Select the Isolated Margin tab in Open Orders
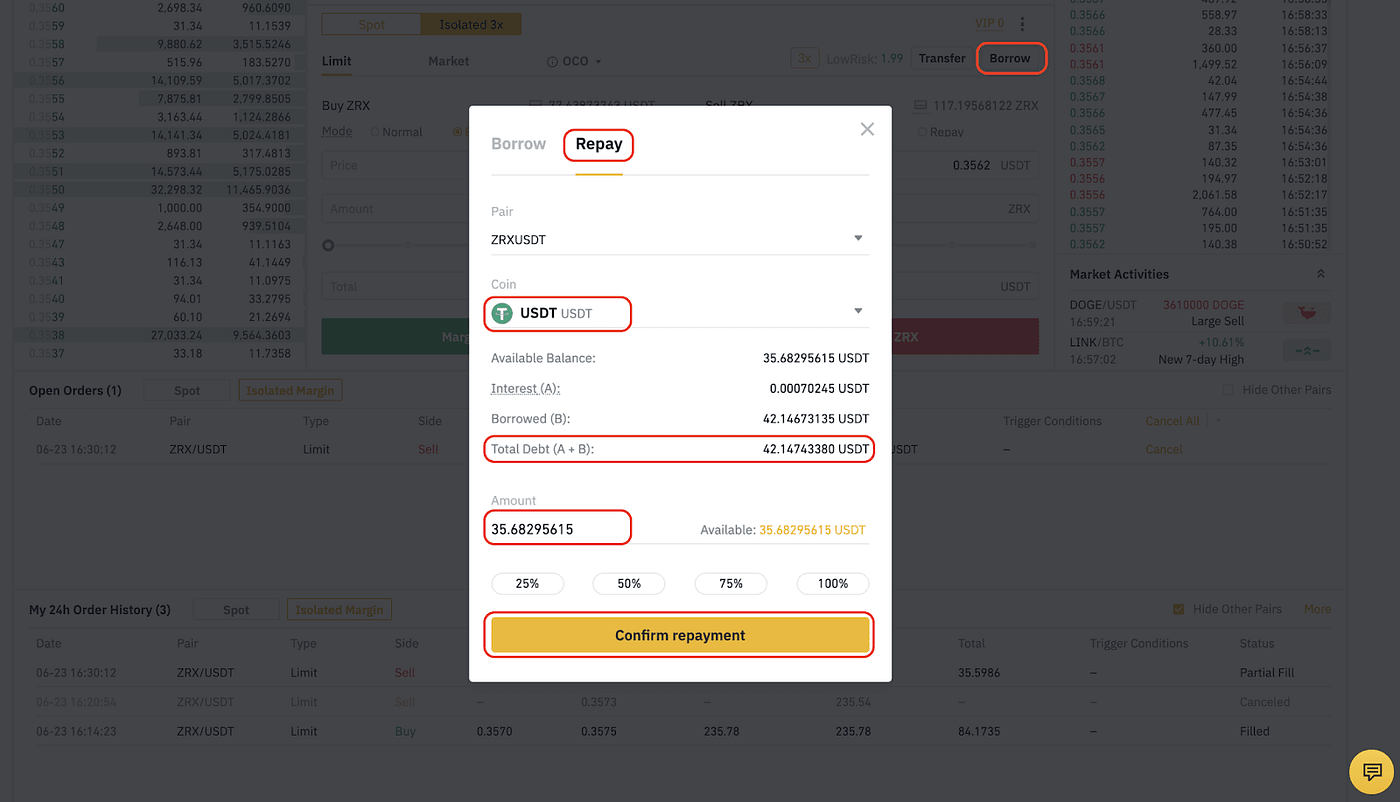The height and width of the screenshot is (802, 1400). 290,390
